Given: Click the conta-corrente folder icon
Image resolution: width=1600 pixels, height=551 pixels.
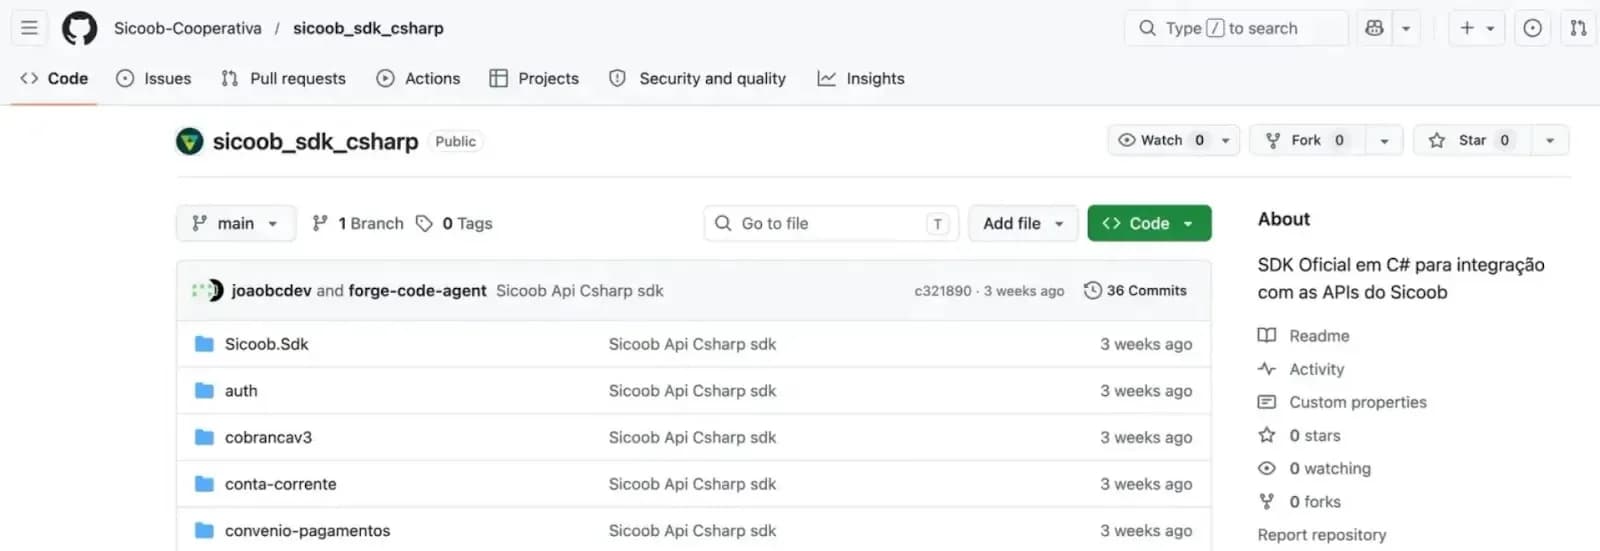Looking at the screenshot, I should (204, 484).
